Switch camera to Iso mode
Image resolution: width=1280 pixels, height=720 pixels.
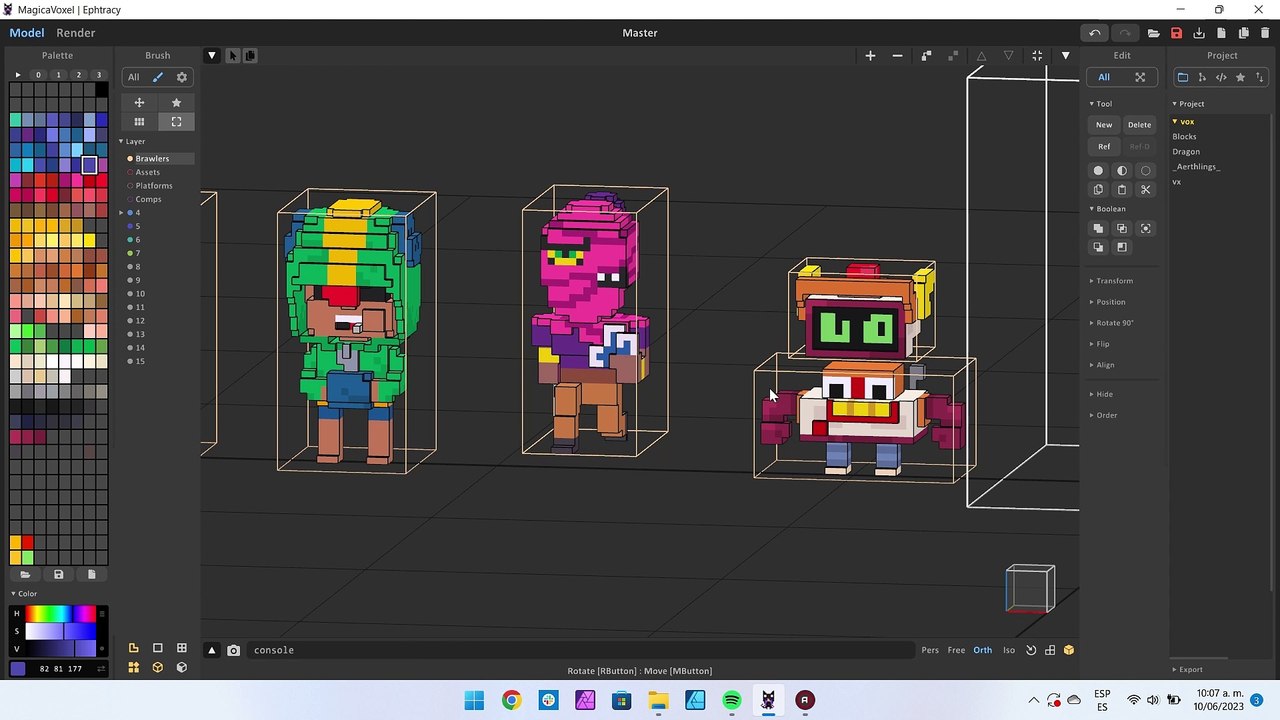(1009, 650)
